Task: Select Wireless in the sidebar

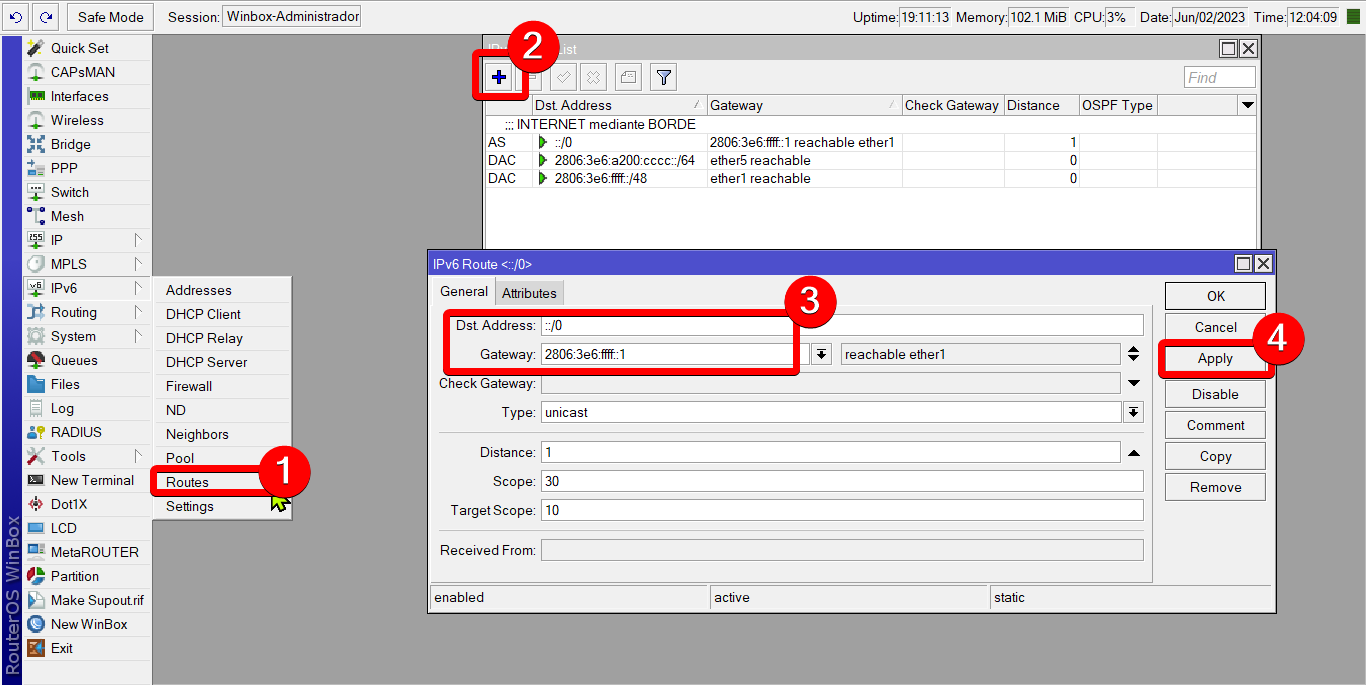Action: tap(75, 120)
